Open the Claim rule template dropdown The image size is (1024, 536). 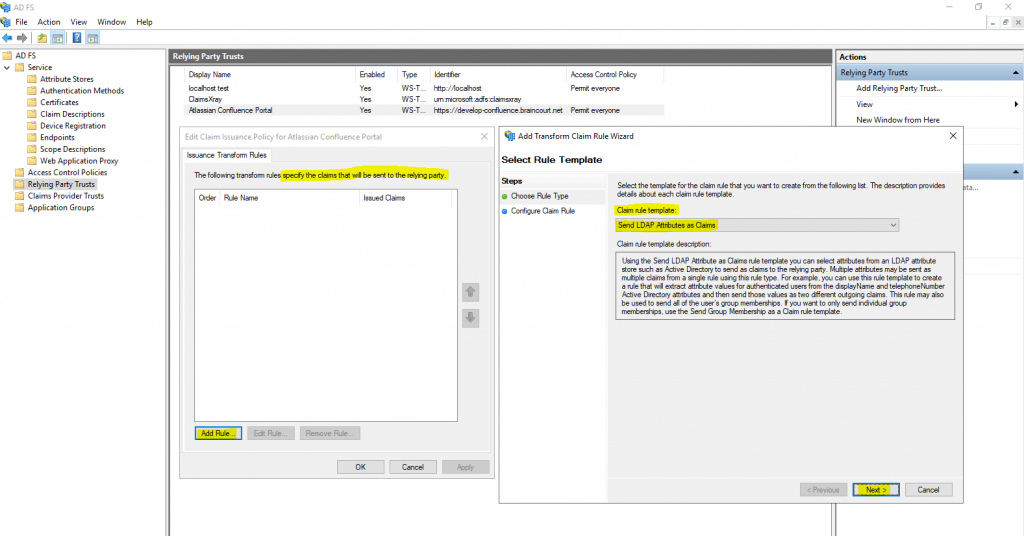pyautogui.click(x=757, y=225)
